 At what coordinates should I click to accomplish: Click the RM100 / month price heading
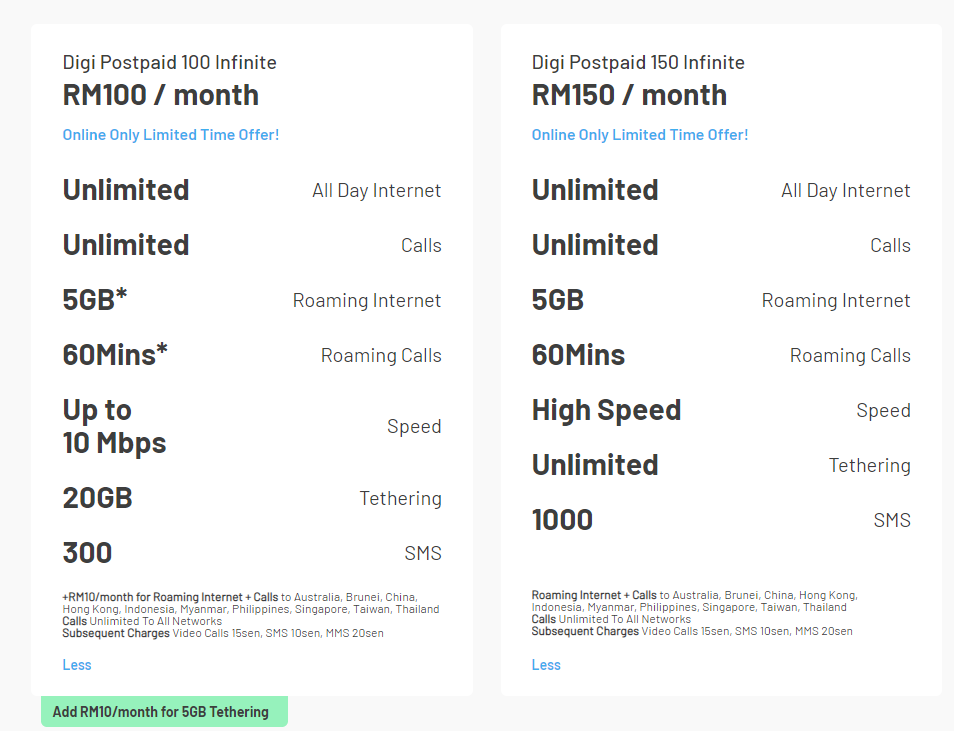tap(161, 95)
